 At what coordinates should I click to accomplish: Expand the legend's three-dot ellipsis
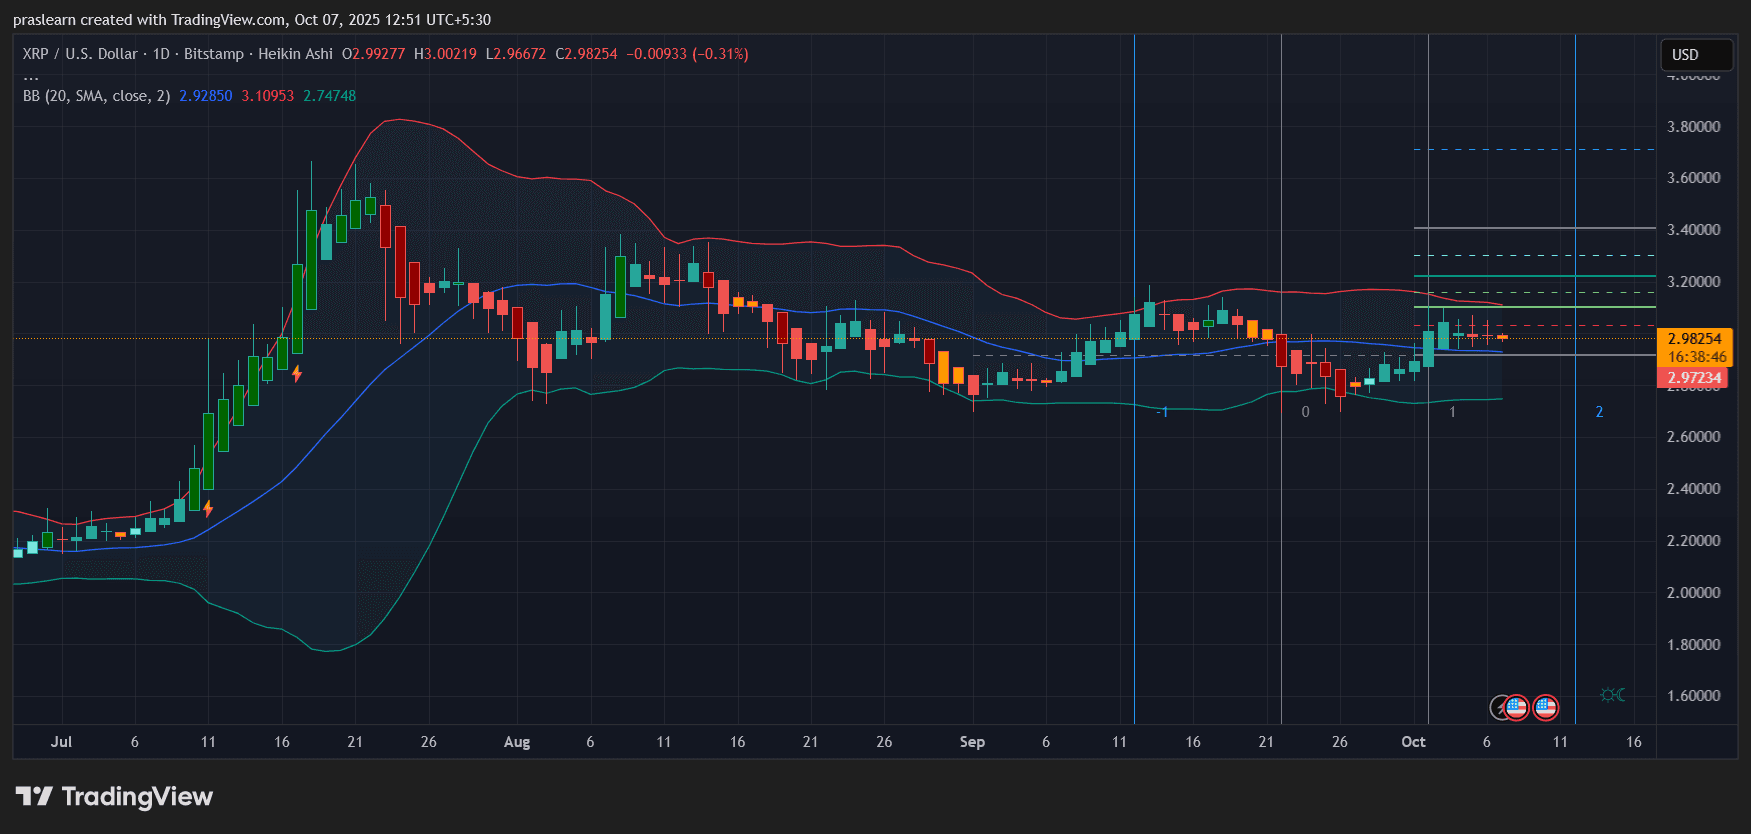pos(31,76)
